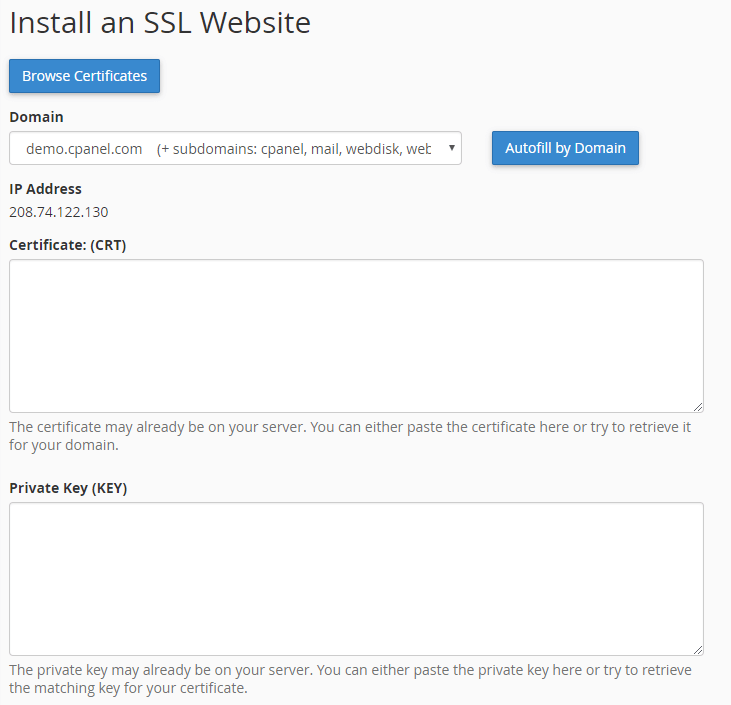
Task: Click the Install an SSL Website heading
Action: [x=160, y=22]
